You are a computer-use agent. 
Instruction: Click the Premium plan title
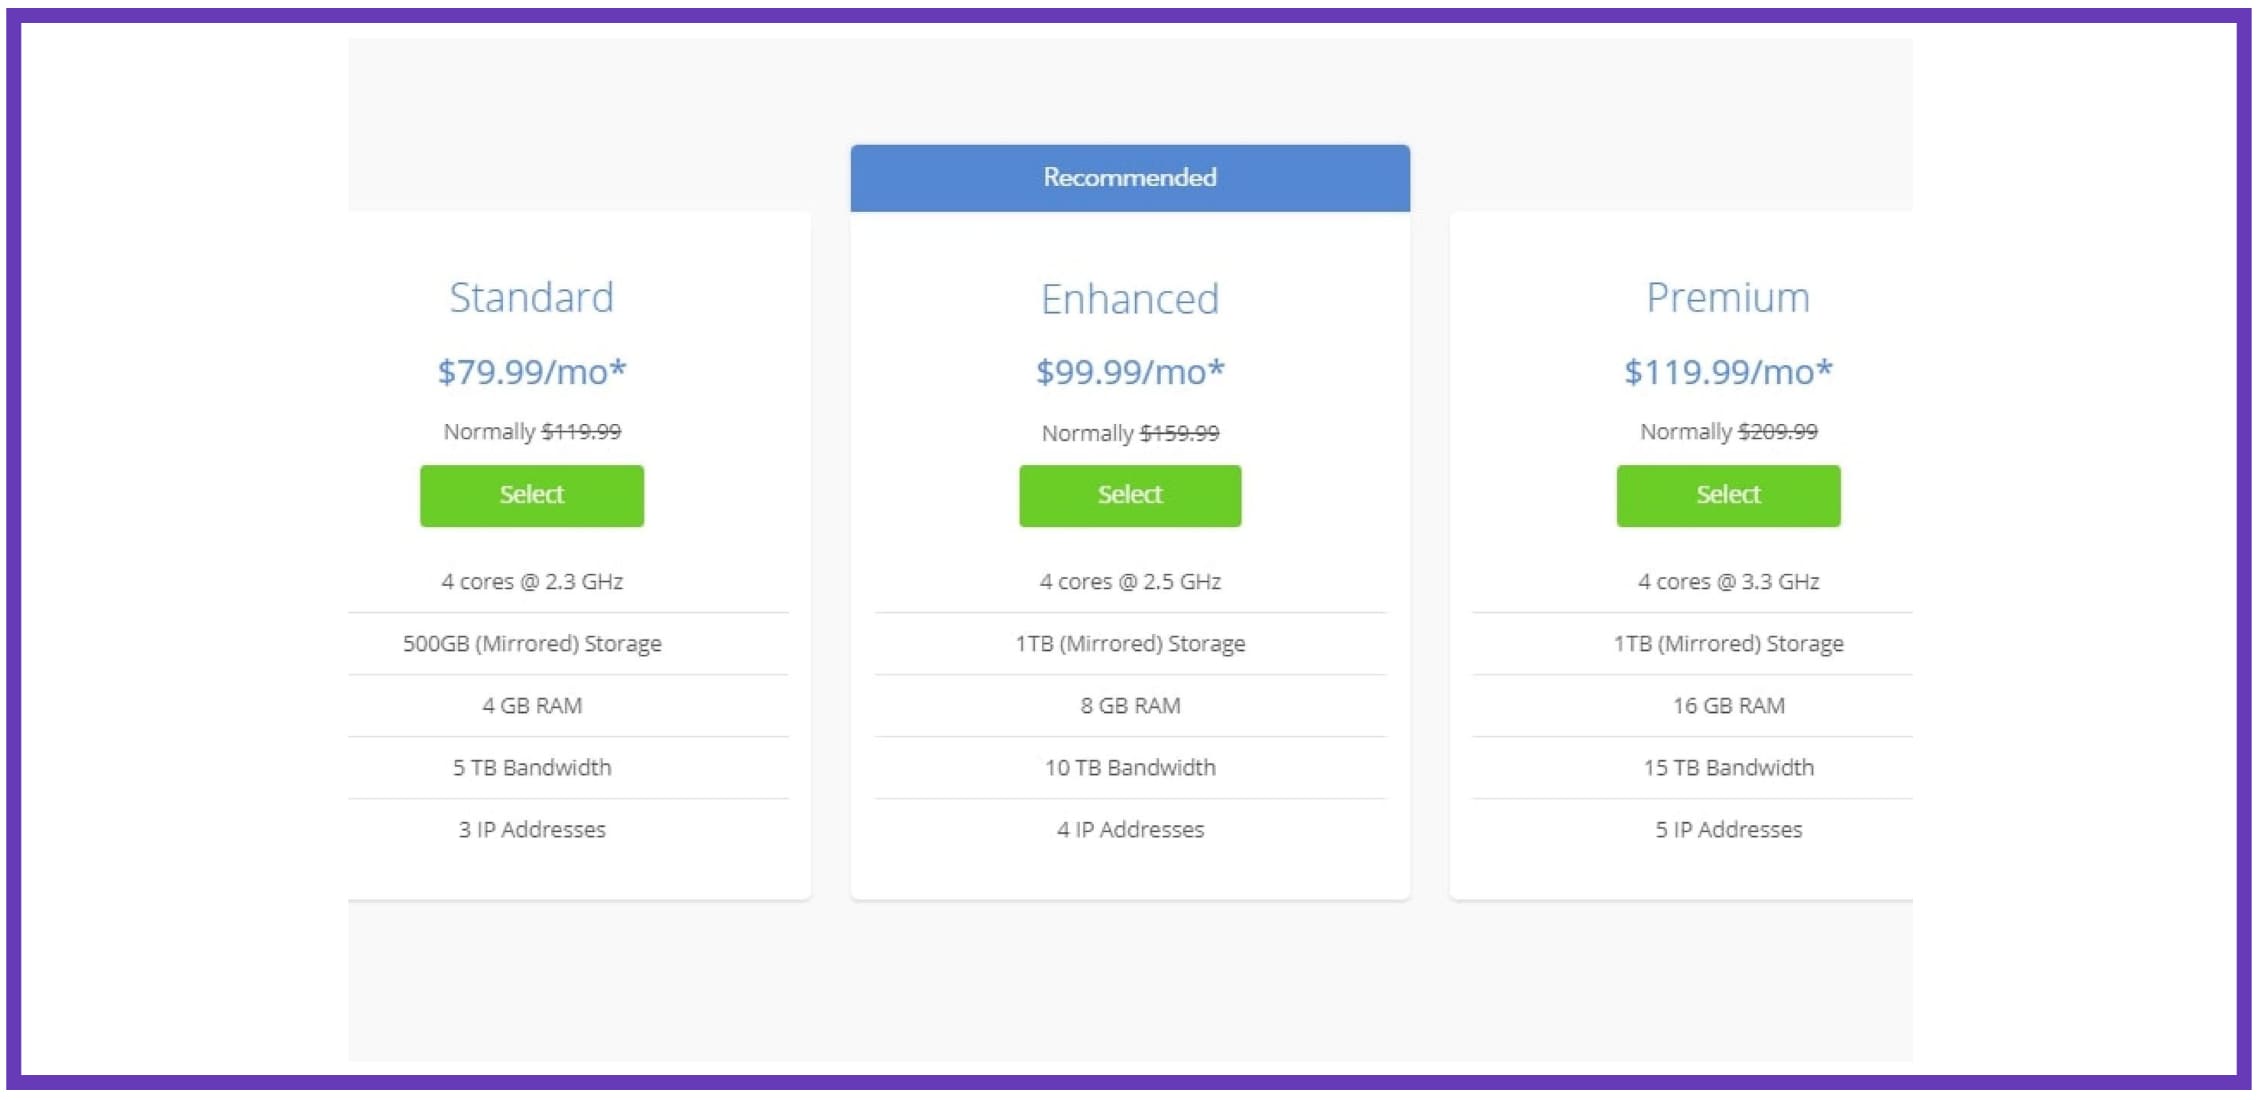tap(1728, 298)
